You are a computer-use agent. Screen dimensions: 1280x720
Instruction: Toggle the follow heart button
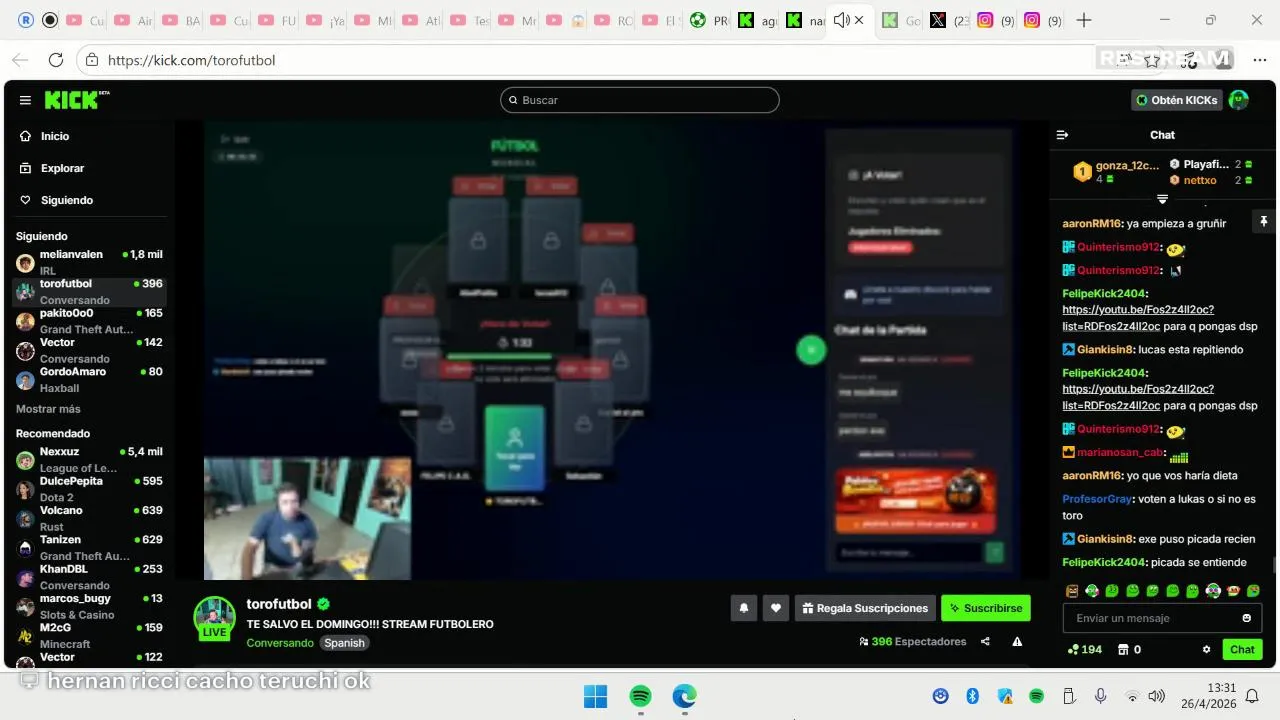[x=775, y=608]
